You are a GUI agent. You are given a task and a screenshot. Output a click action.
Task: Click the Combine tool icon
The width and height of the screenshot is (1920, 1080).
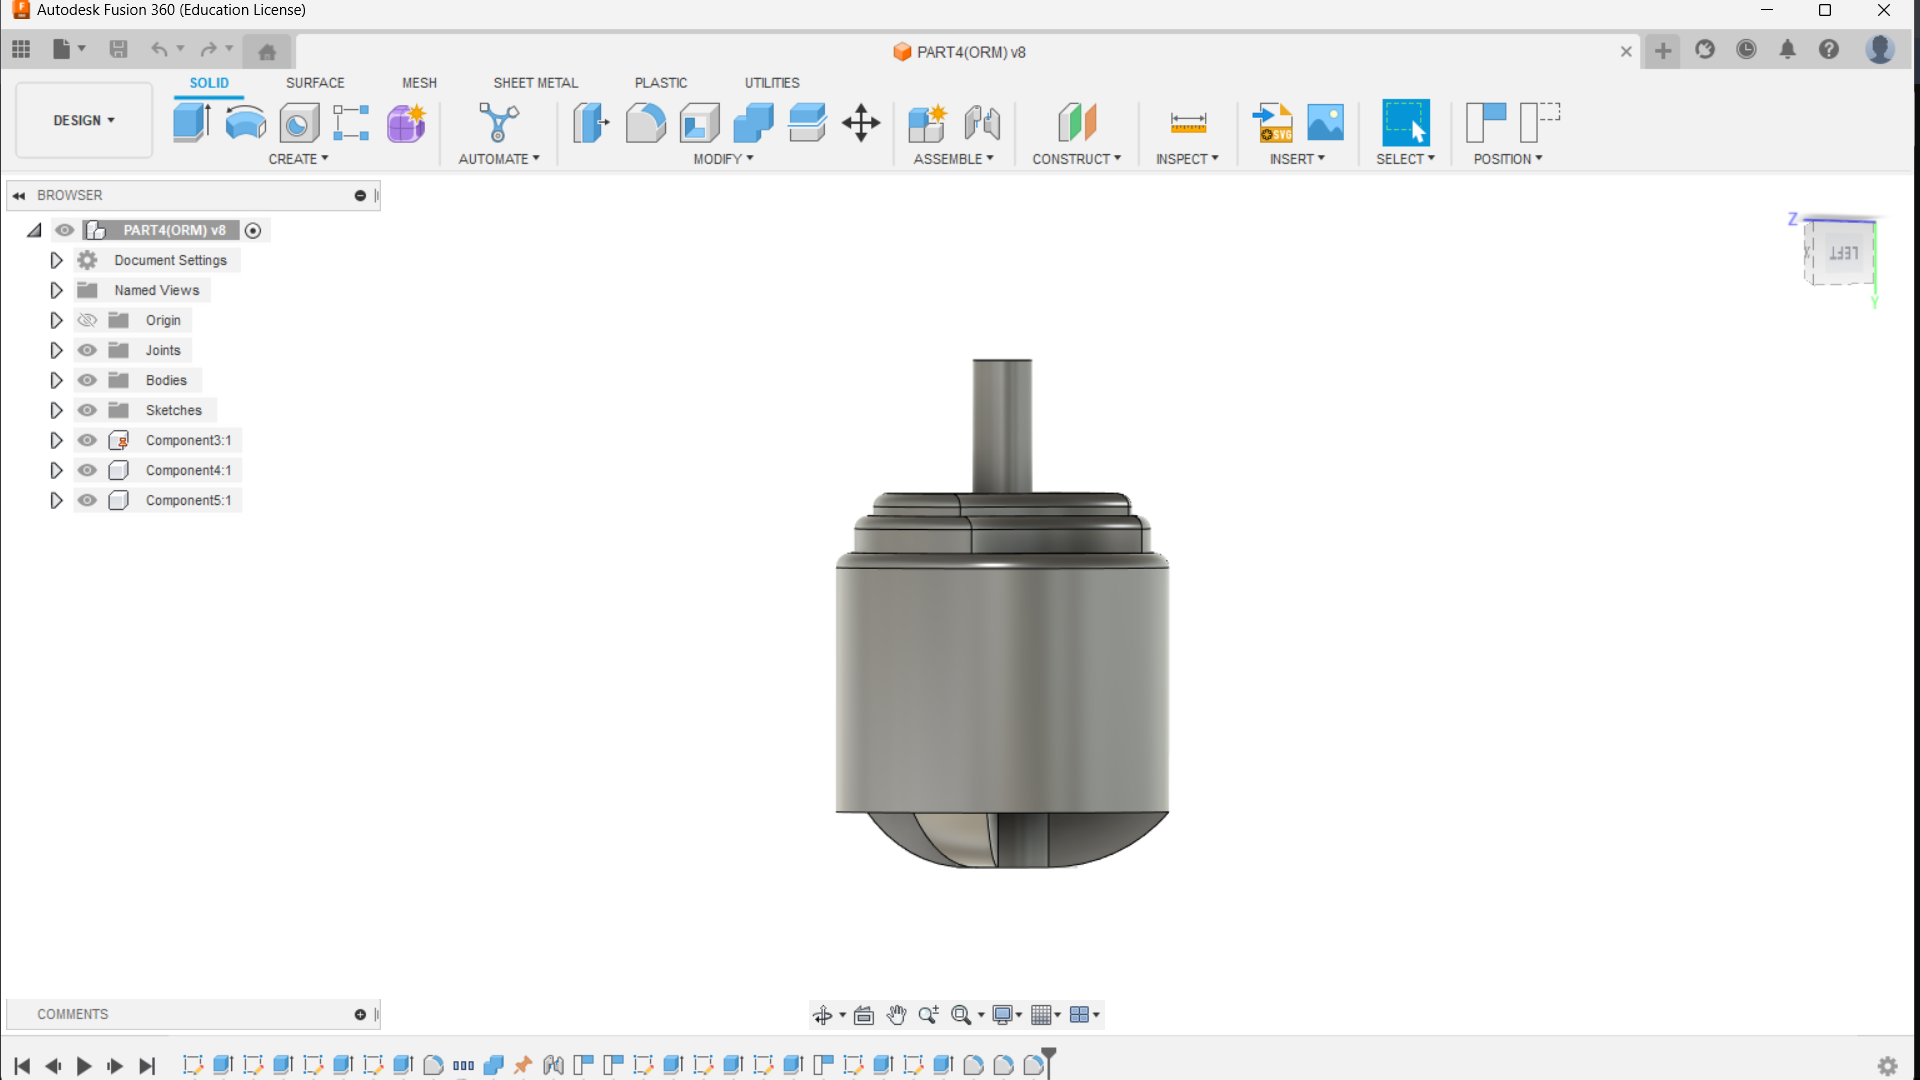coord(753,122)
